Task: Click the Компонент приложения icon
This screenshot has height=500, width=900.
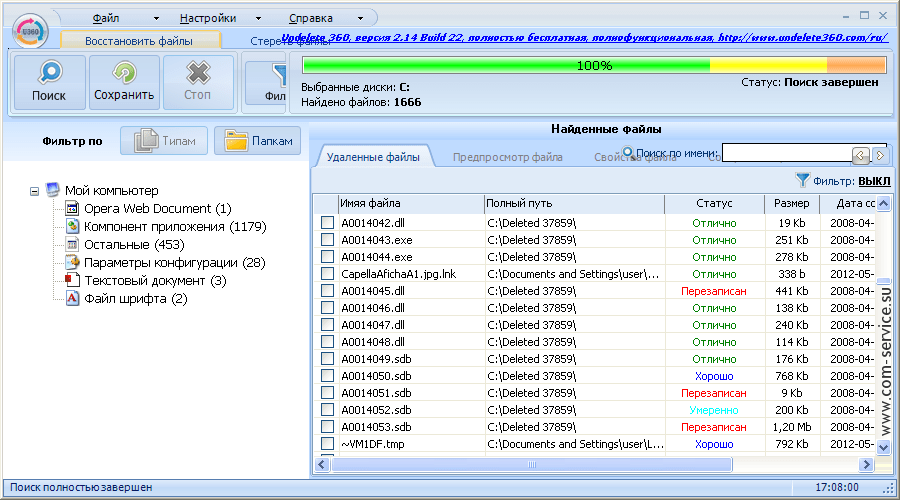Action: 72,226
